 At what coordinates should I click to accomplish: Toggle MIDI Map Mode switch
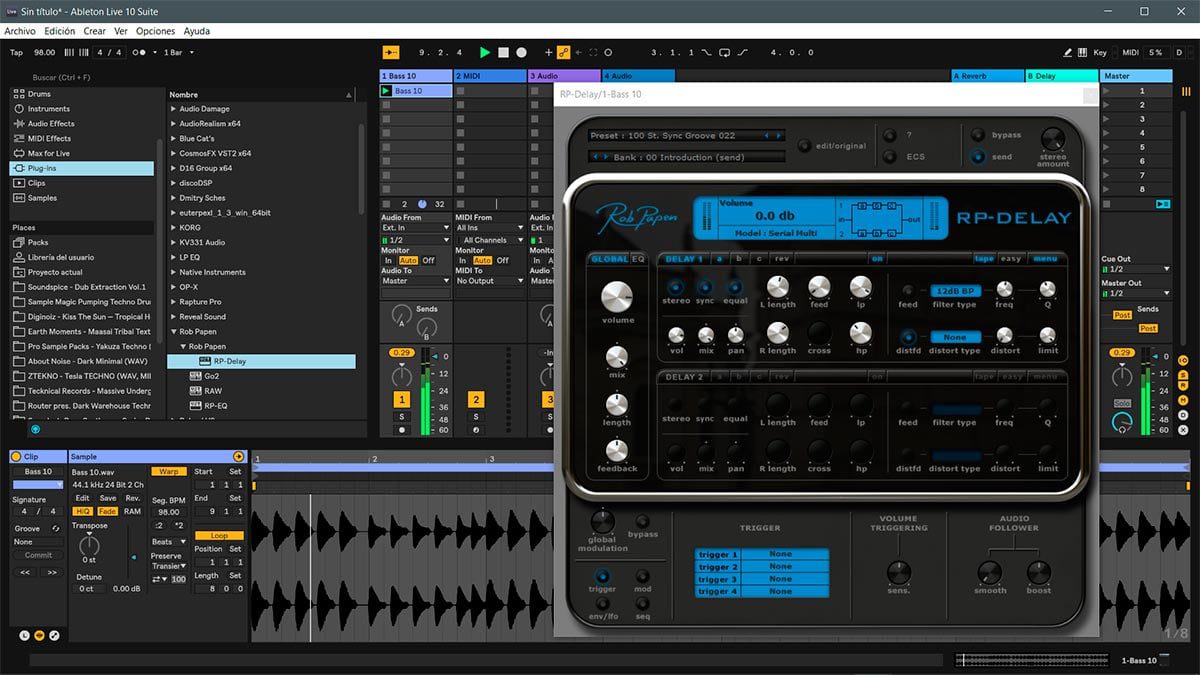(x=1130, y=52)
